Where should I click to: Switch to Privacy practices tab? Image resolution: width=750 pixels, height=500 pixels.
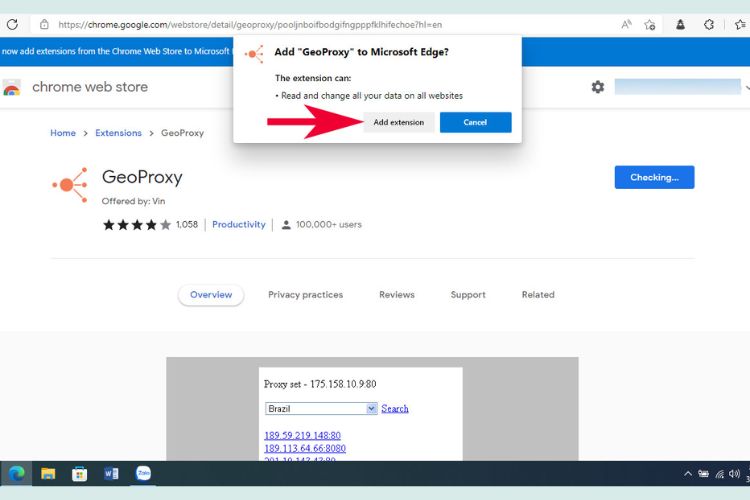pyautogui.click(x=305, y=295)
